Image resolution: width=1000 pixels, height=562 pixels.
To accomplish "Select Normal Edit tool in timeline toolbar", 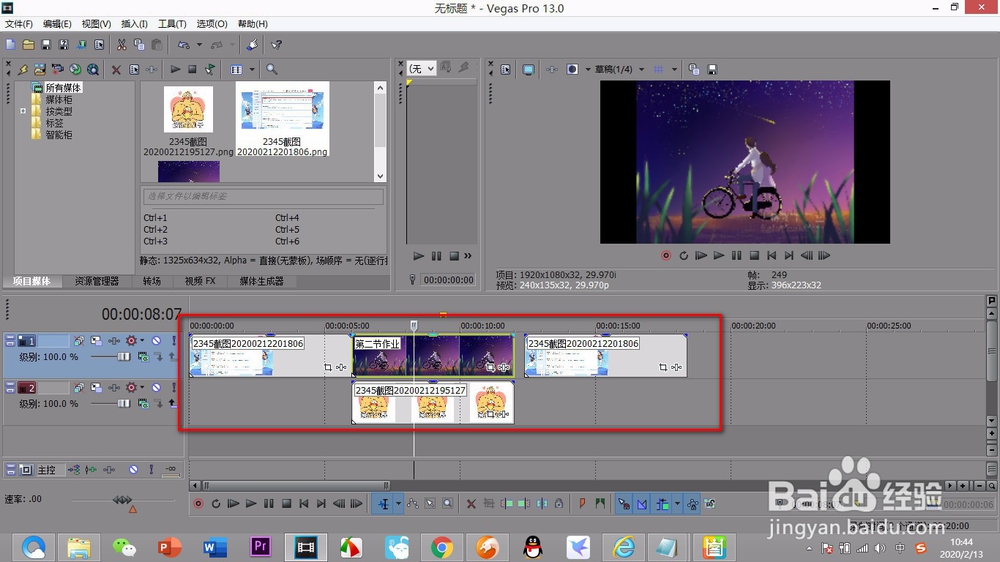I will 383,504.
